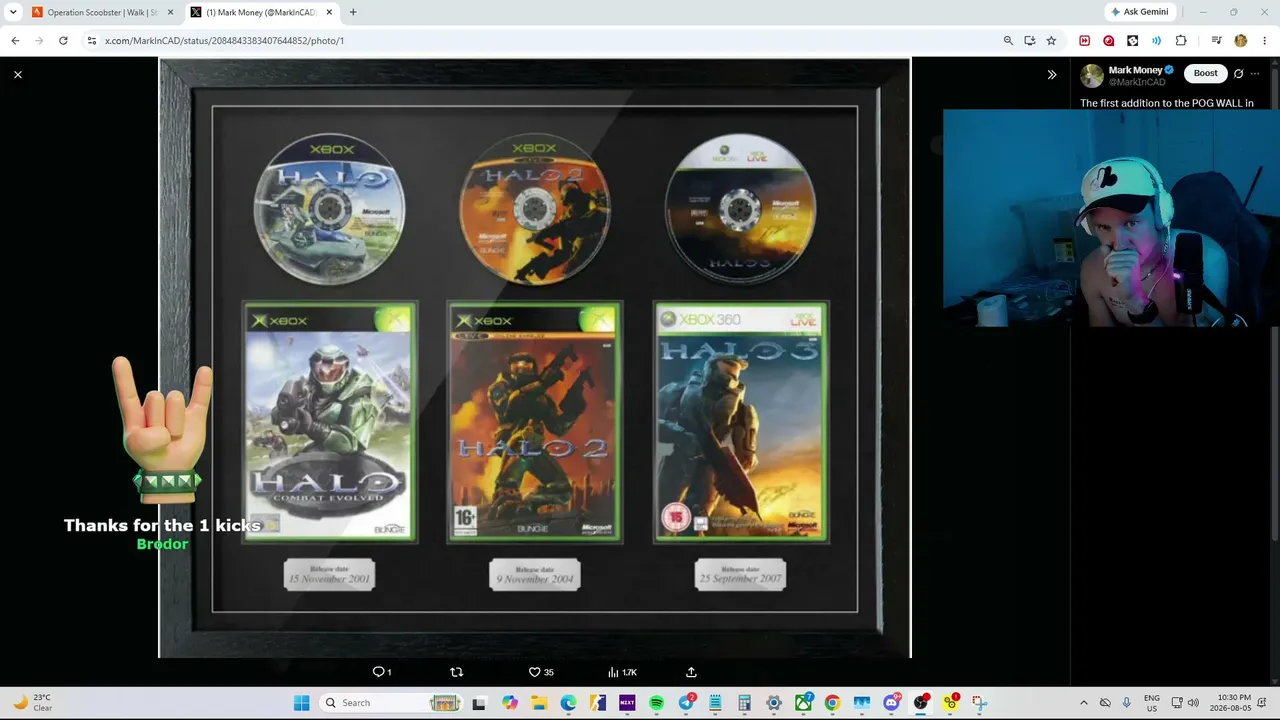Image resolution: width=1280 pixels, height=720 pixels.
Task: Open the reply icon under the photo
Action: 381,672
